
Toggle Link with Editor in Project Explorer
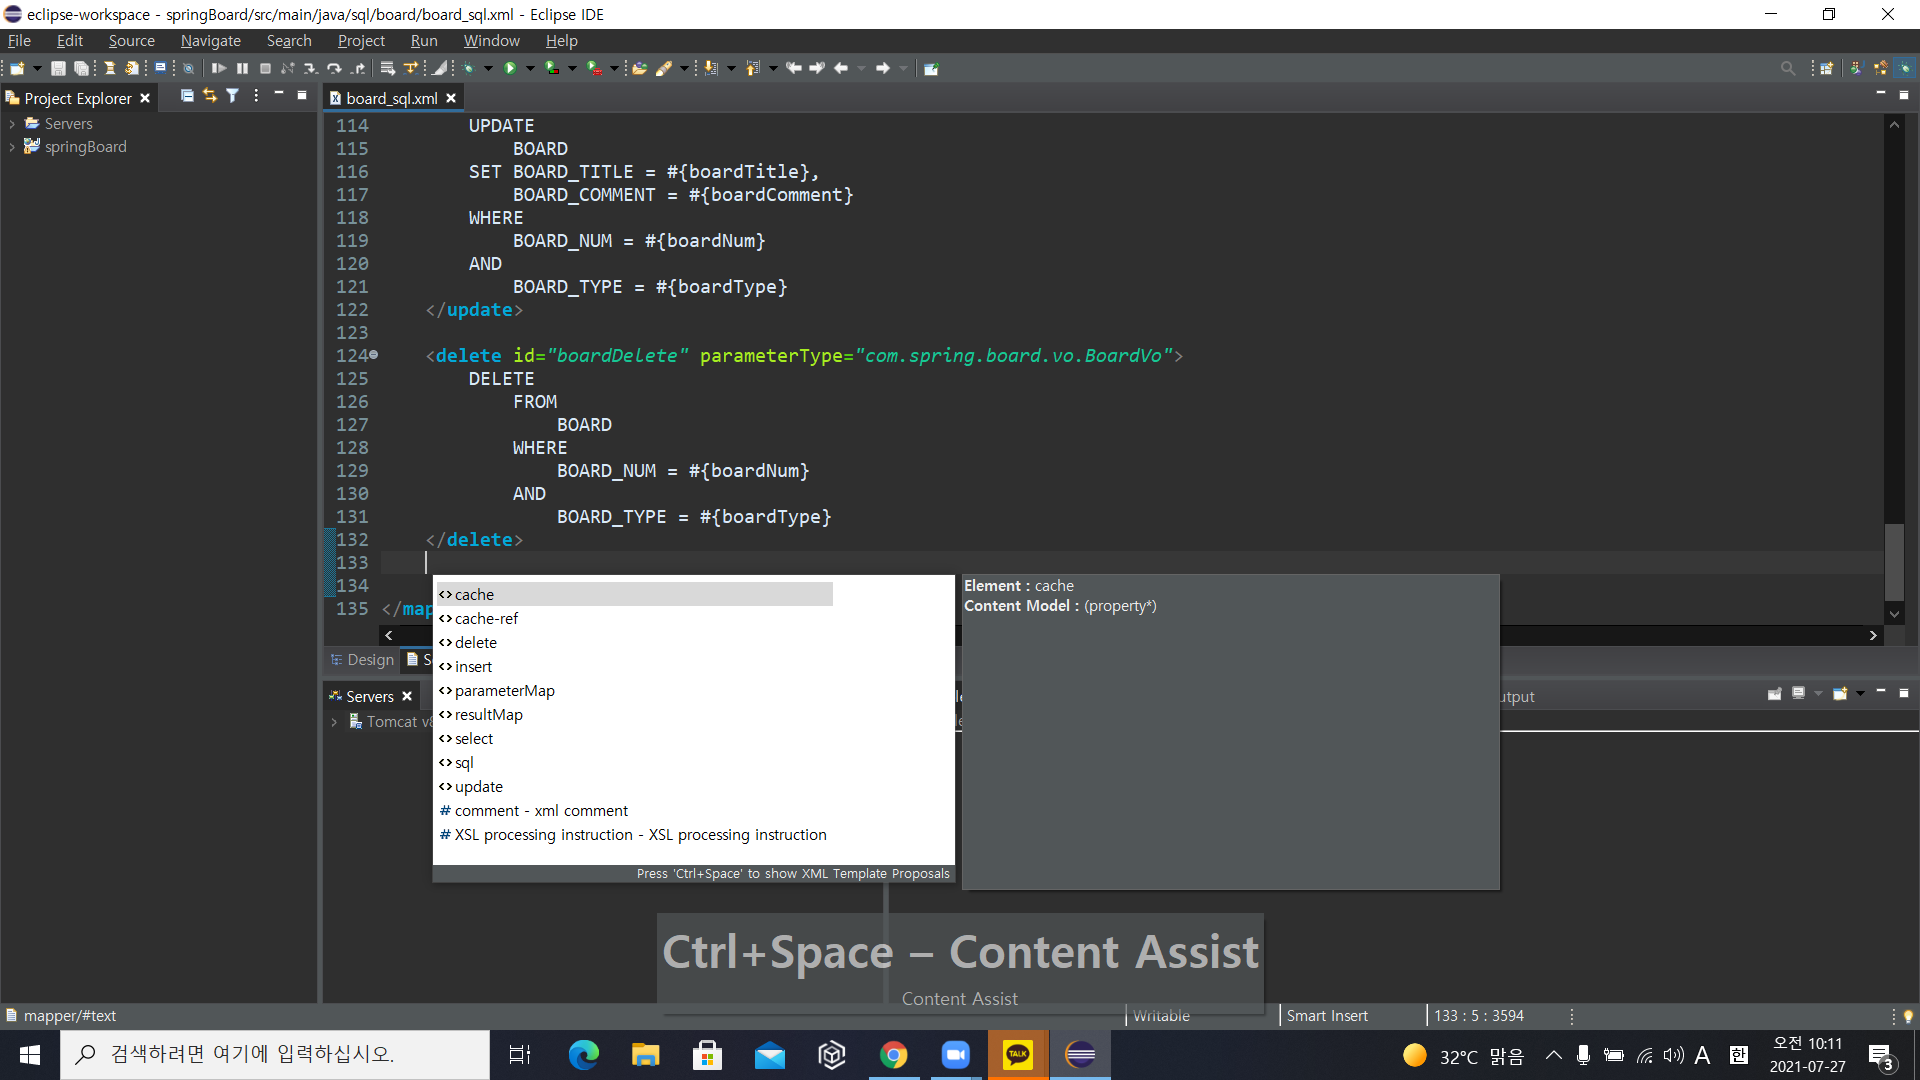click(x=210, y=96)
